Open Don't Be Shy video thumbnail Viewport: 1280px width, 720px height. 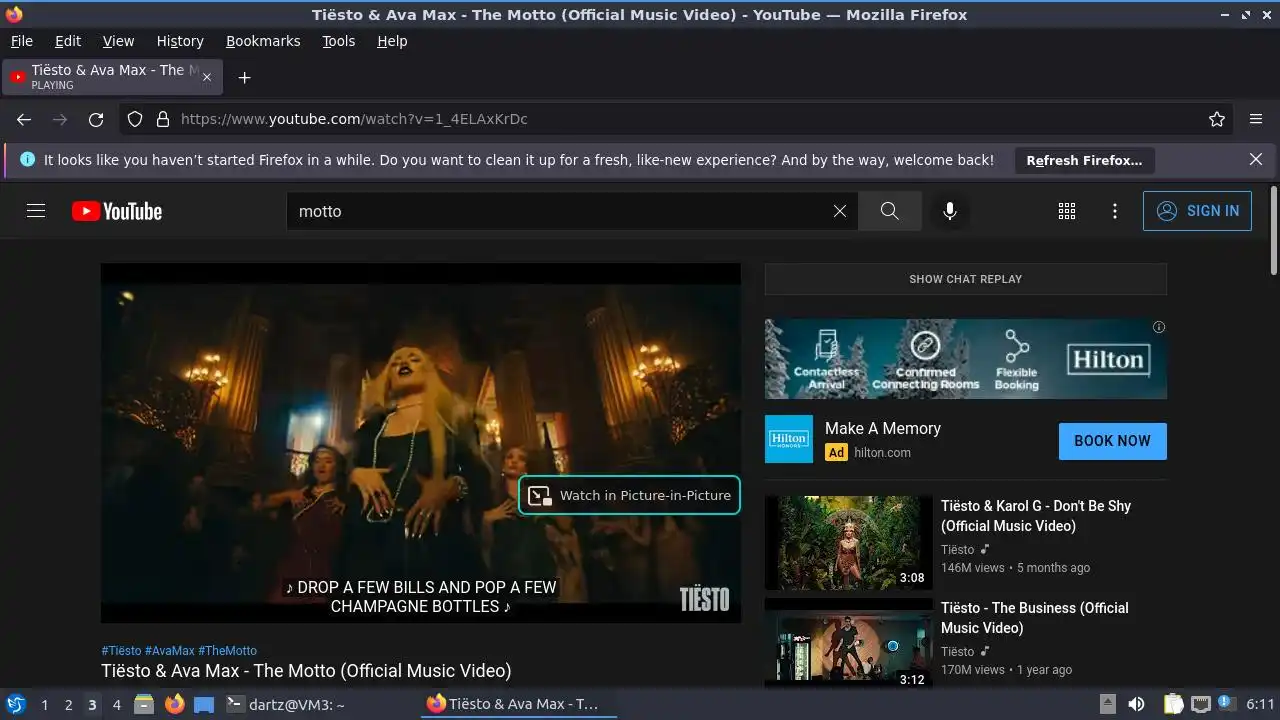(x=848, y=543)
